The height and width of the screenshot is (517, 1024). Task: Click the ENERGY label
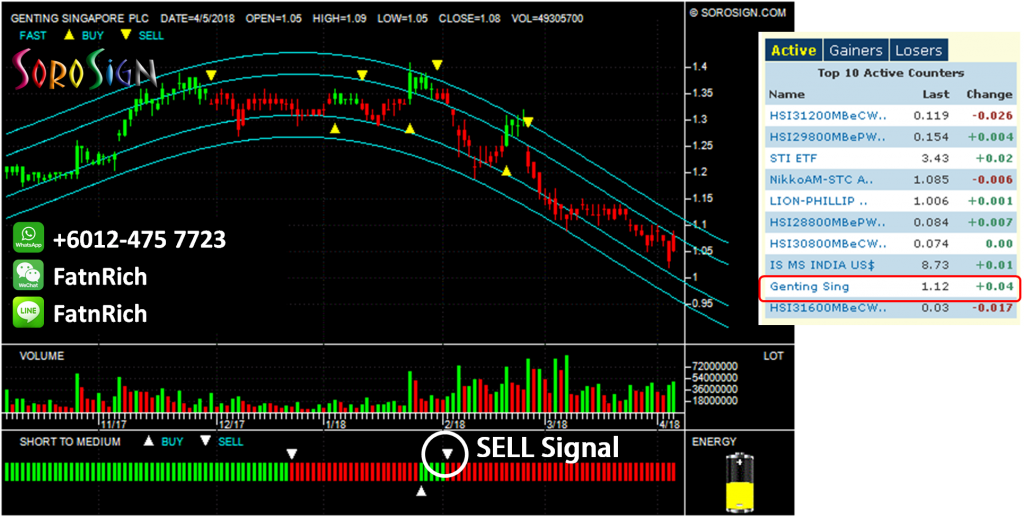716,442
